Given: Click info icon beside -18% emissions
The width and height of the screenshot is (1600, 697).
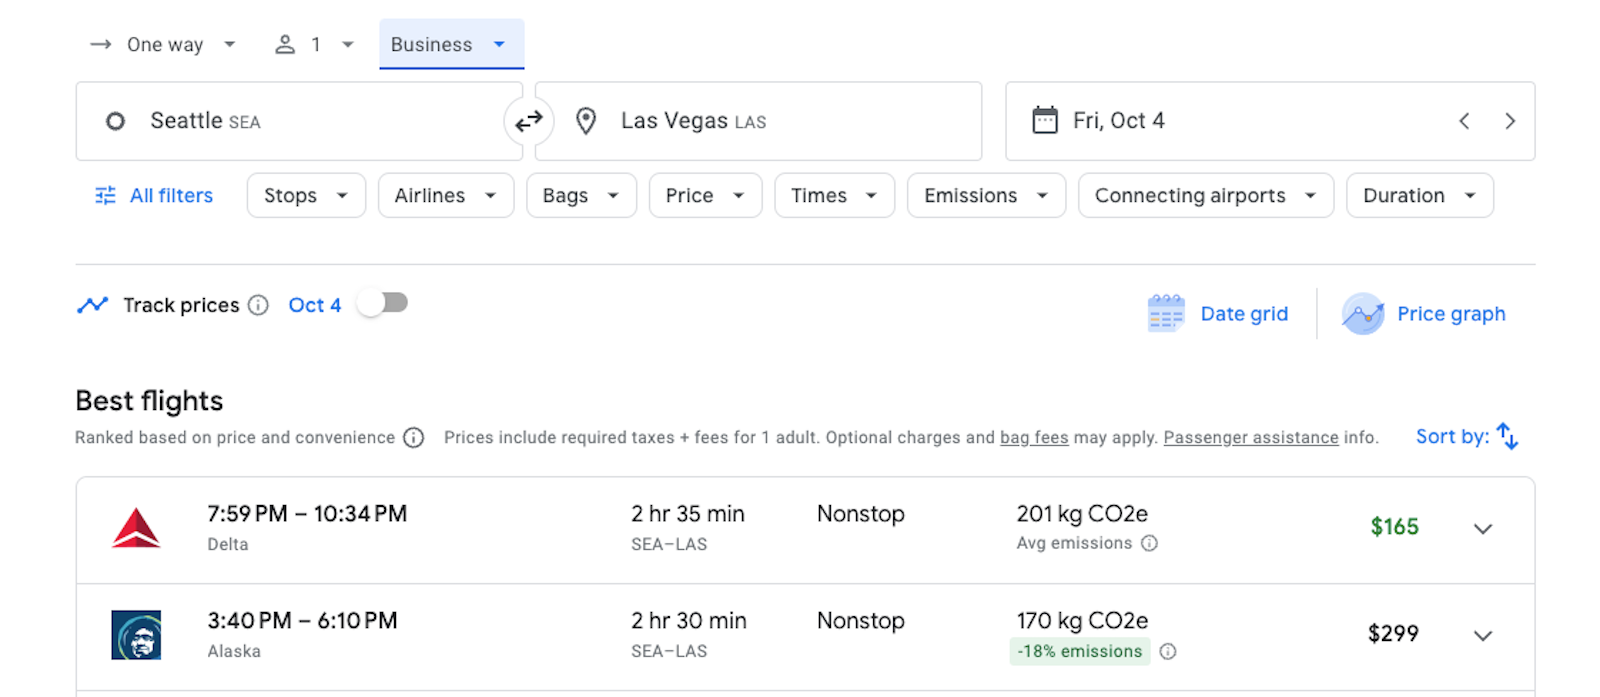Looking at the screenshot, I should point(1168,651).
